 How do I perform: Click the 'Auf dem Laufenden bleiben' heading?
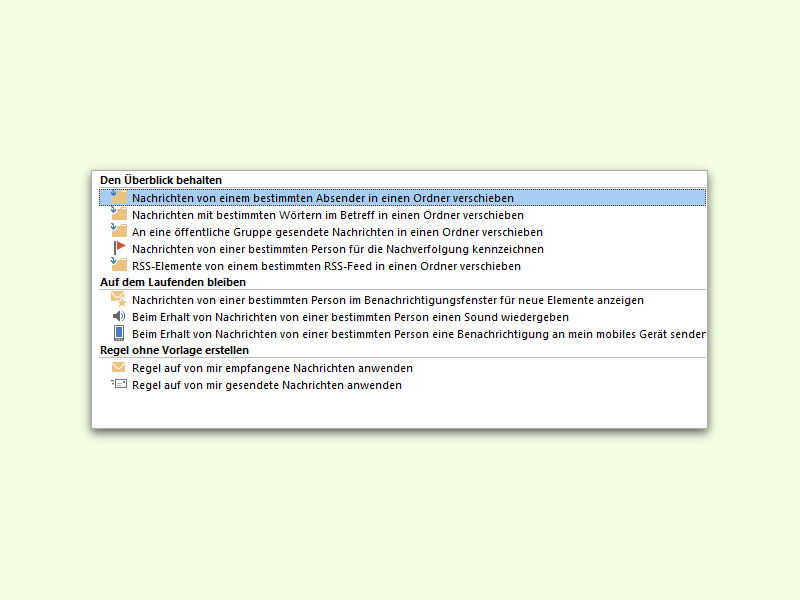(173, 282)
